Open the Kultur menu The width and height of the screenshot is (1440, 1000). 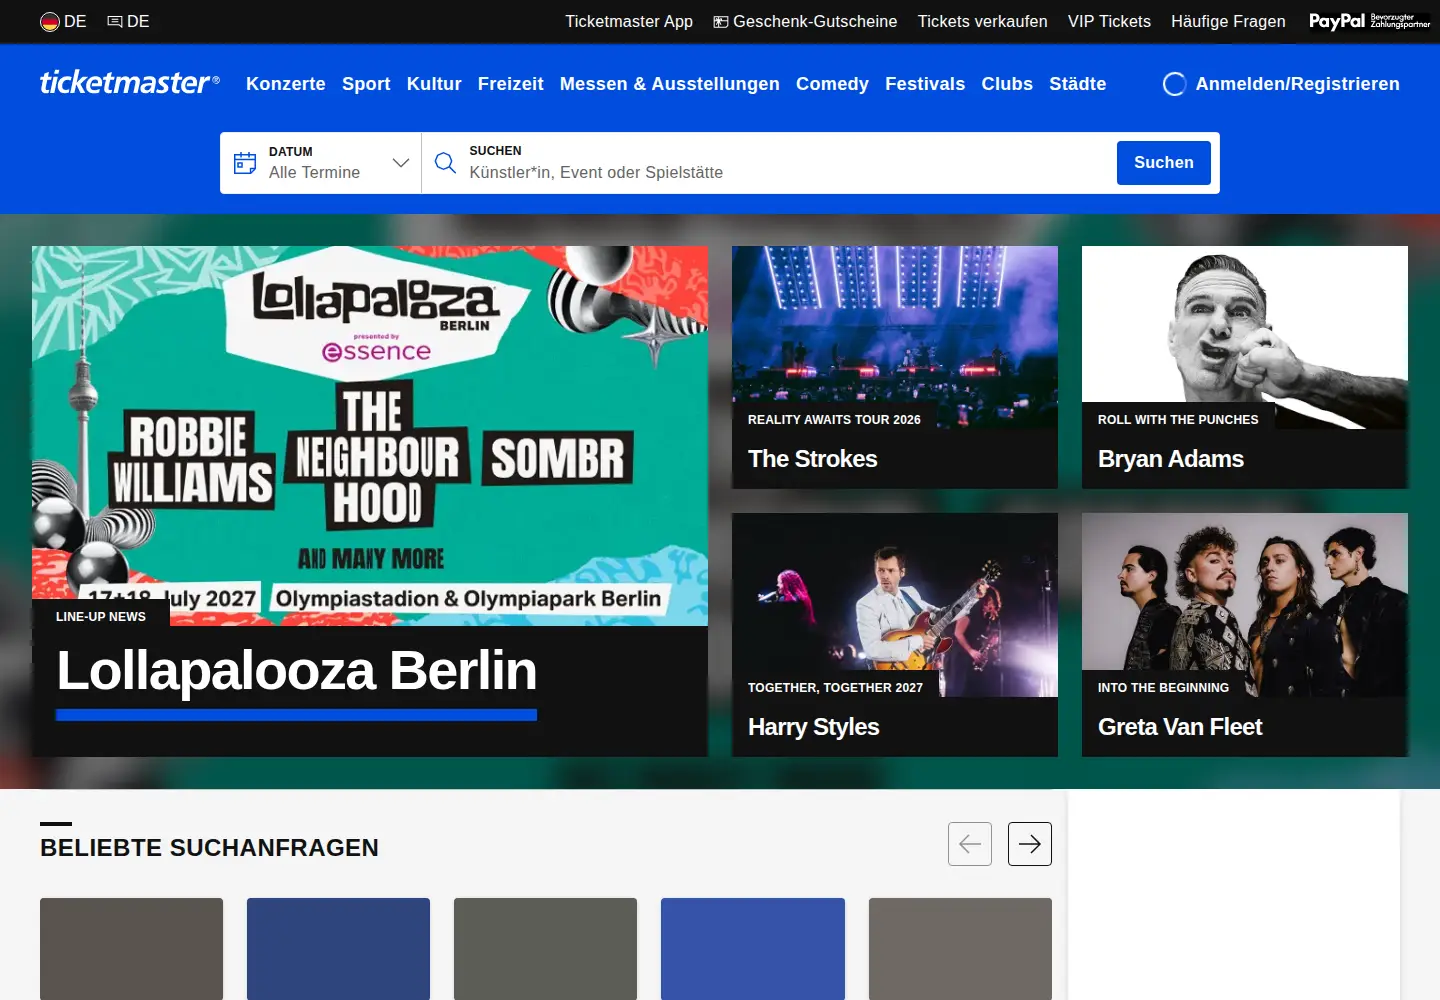click(x=434, y=84)
